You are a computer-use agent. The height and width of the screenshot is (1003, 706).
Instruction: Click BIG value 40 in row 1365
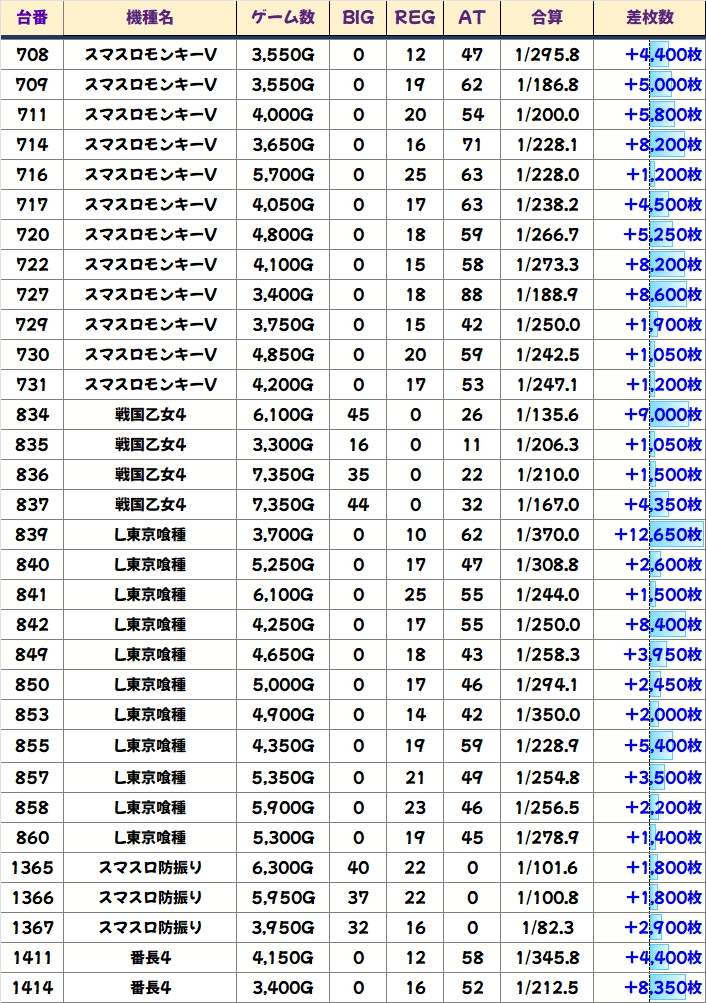(x=358, y=868)
